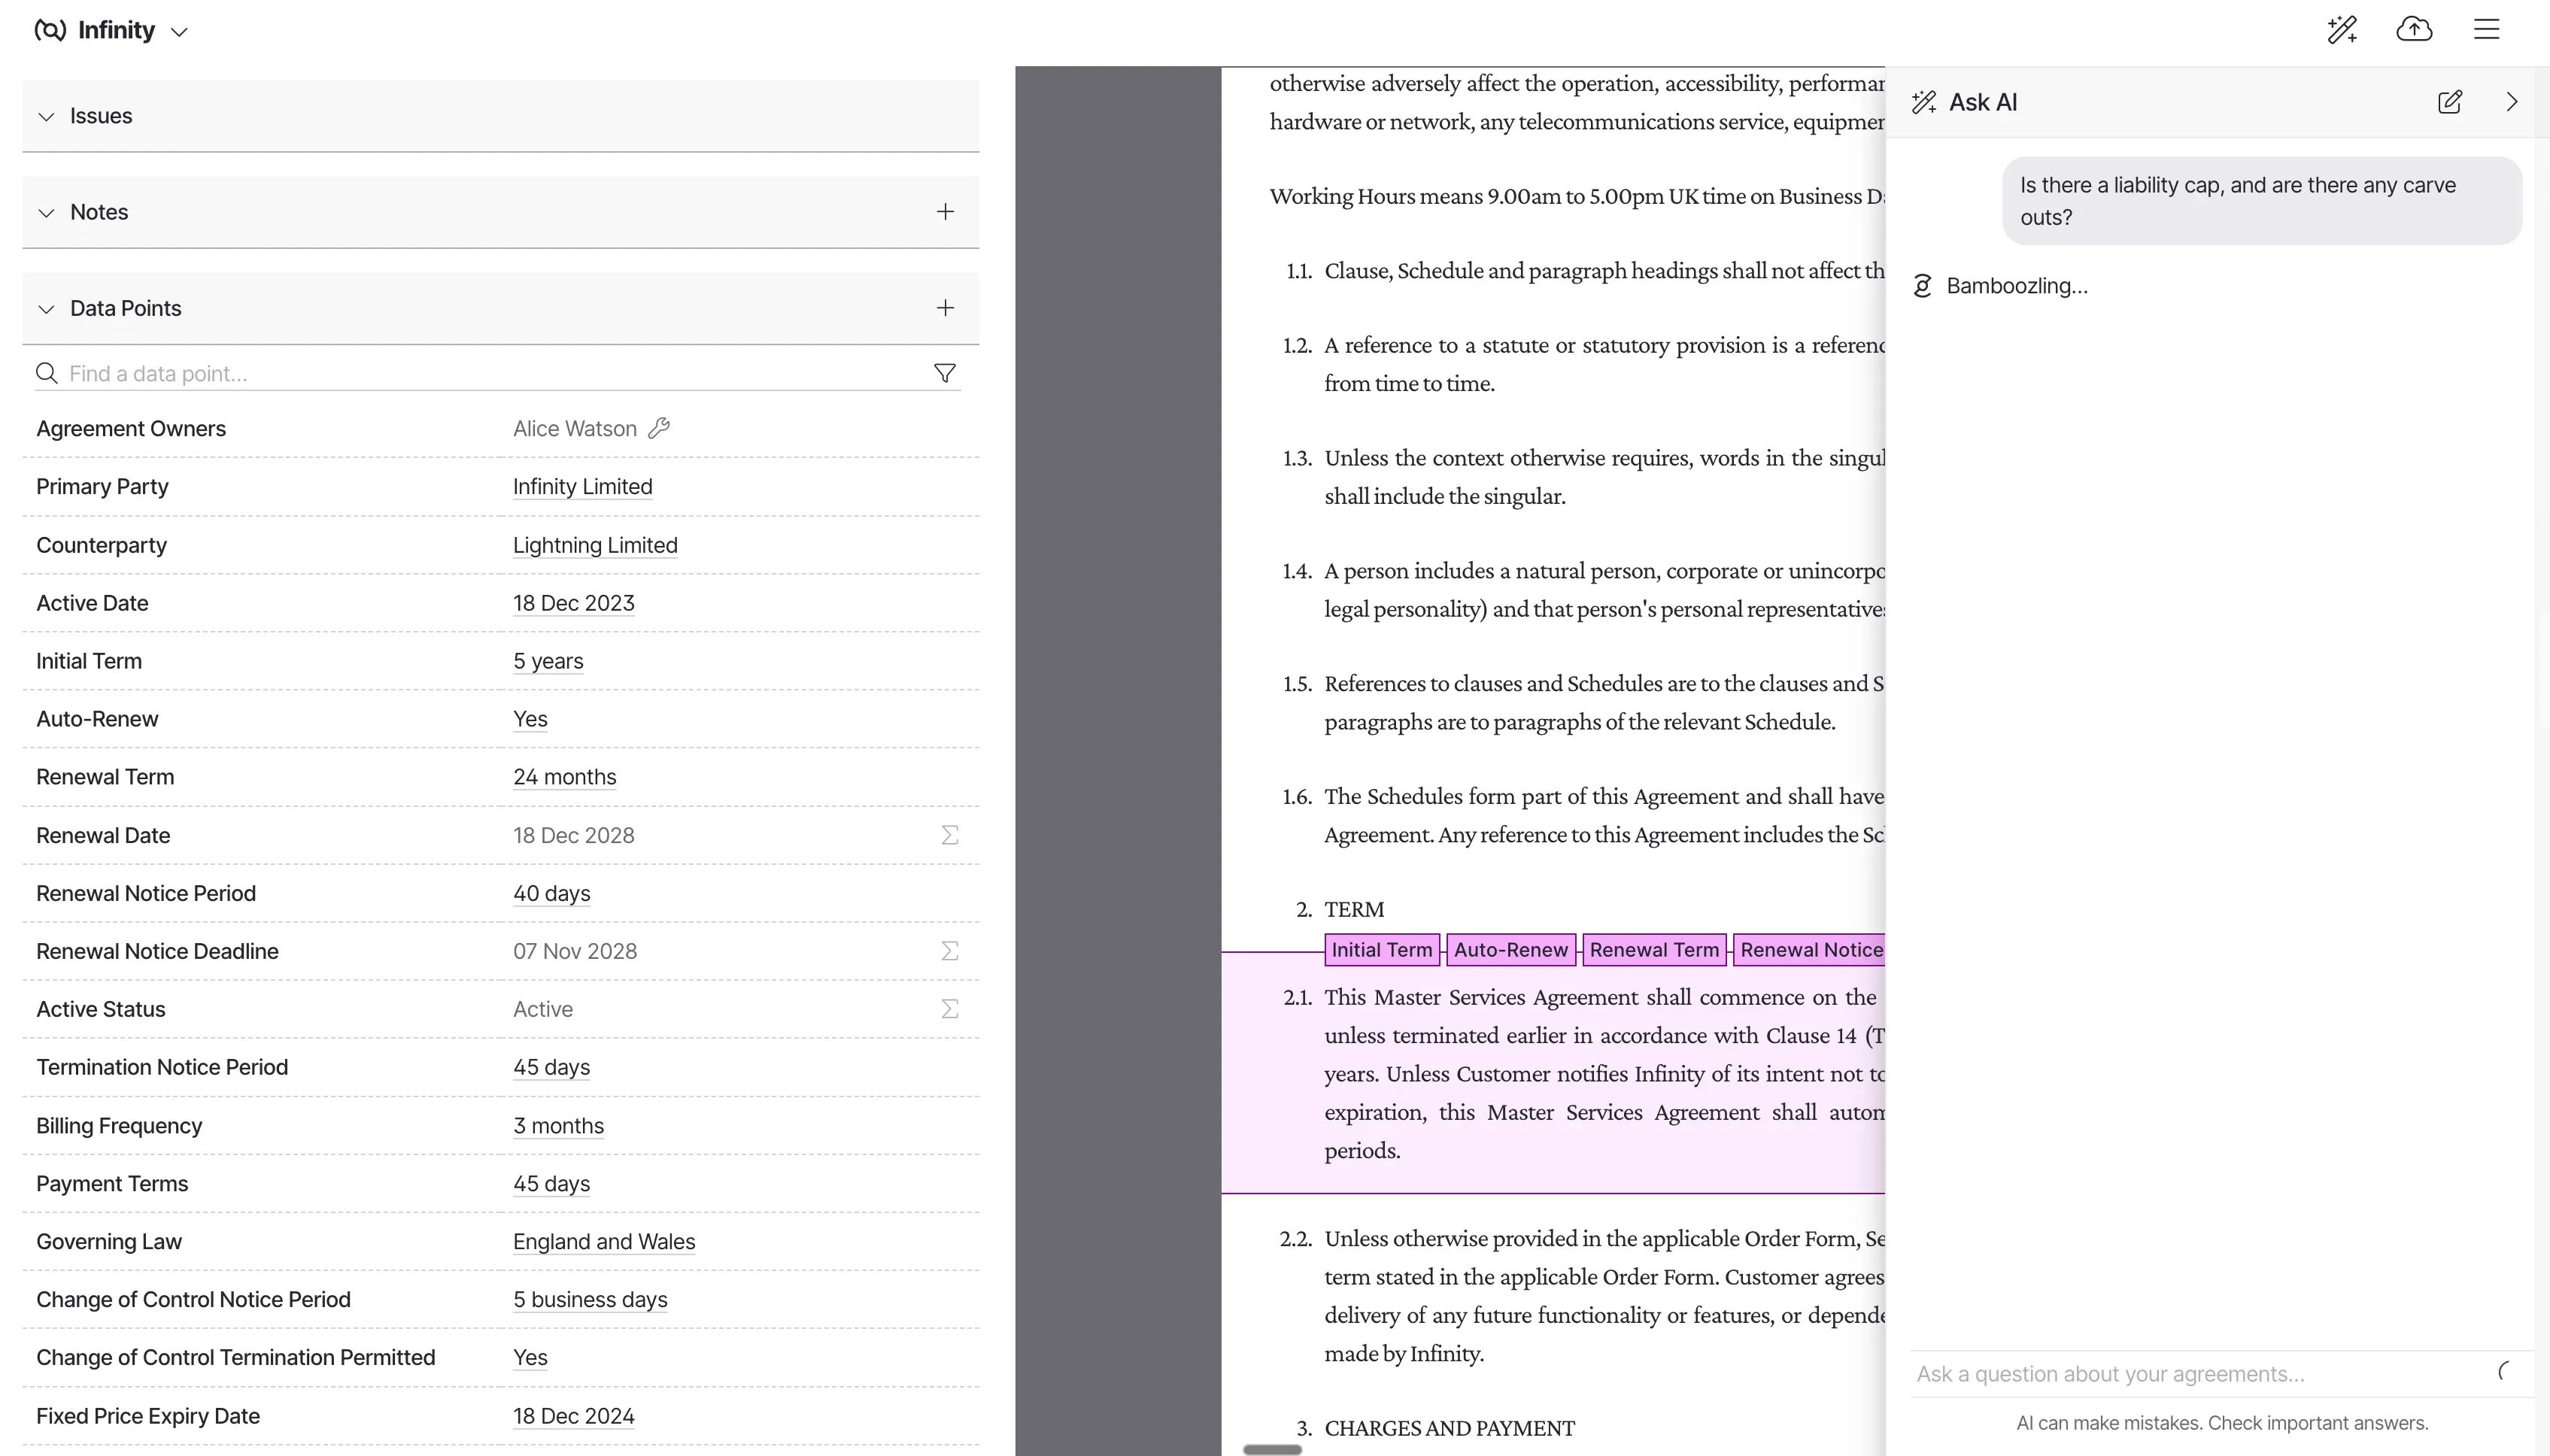Image resolution: width=2550 pixels, height=1456 pixels.
Task: Collapse the Data Points section
Action: [46, 309]
